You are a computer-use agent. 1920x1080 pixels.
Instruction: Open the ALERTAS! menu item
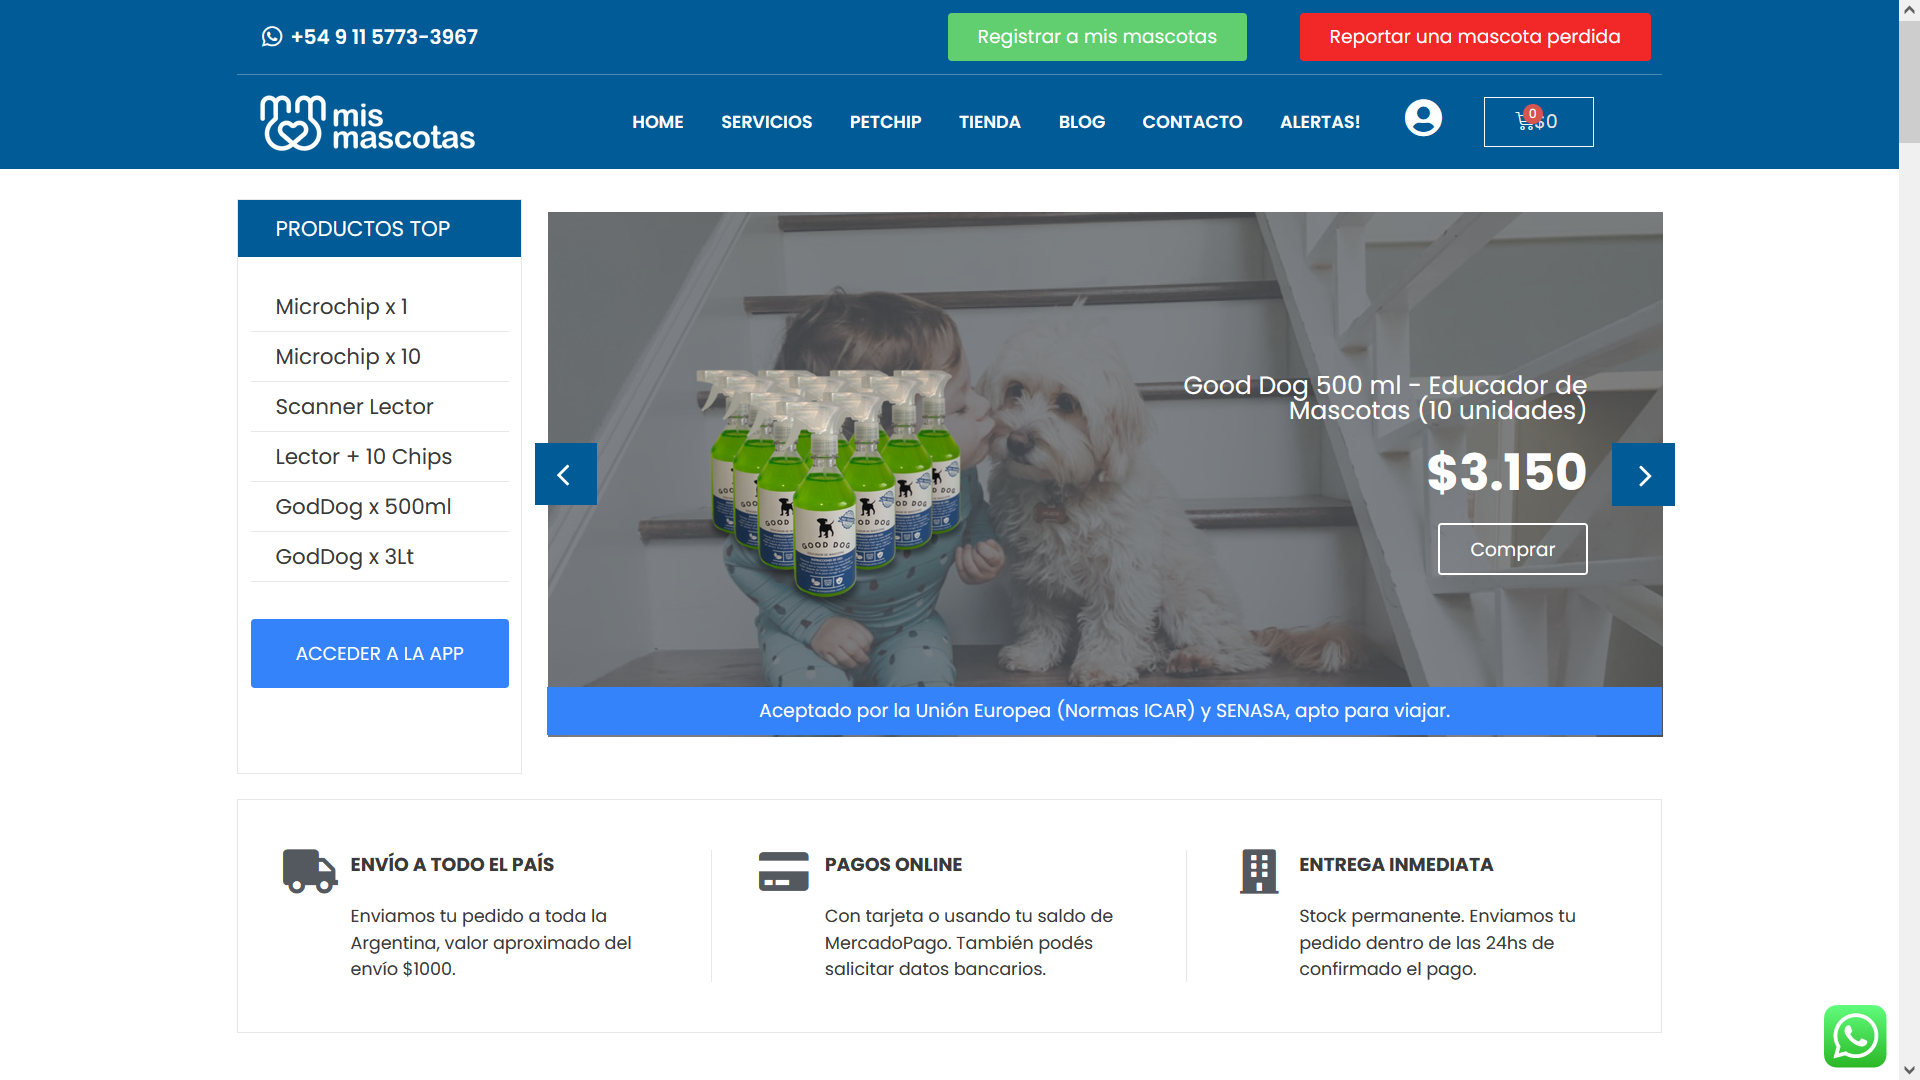(1319, 122)
